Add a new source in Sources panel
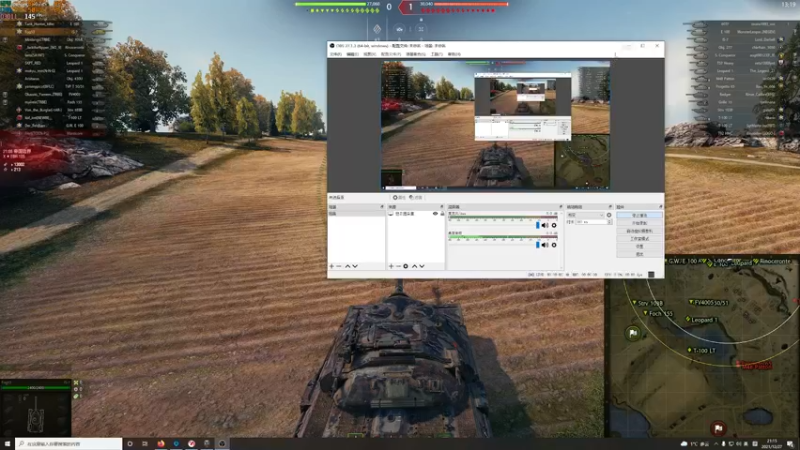The width and height of the screenshot is (800, 450). tap(391, 266)
